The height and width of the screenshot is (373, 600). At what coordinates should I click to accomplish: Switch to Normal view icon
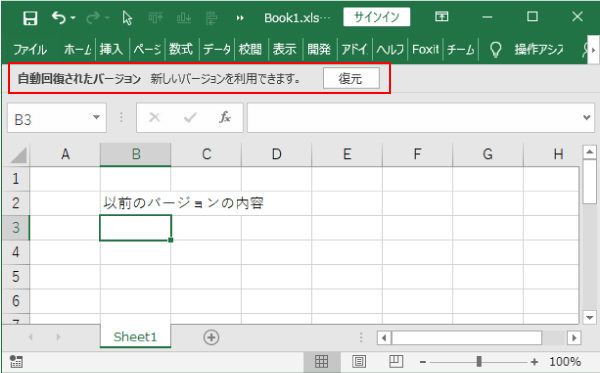321,361
